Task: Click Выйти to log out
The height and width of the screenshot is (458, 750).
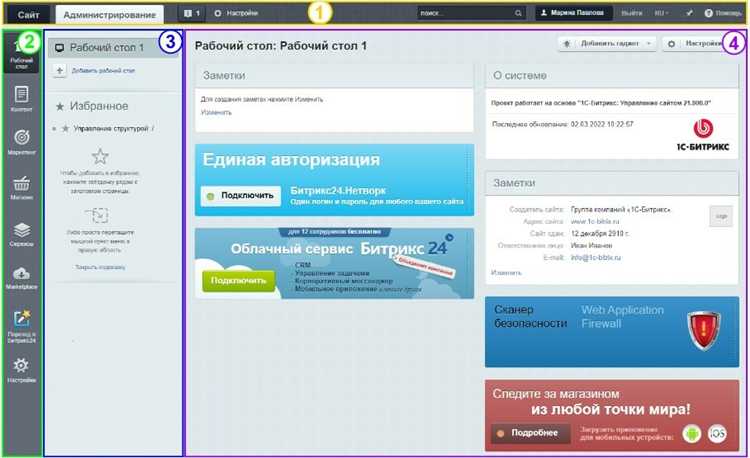Action: tap(632, 13)
